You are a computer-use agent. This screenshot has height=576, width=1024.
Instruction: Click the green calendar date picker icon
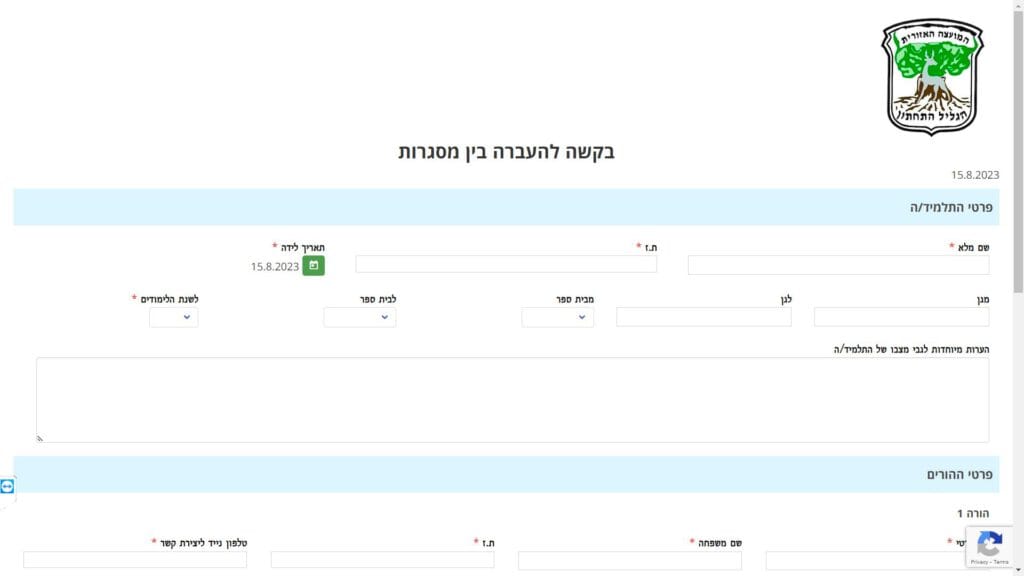click(313, 266)
